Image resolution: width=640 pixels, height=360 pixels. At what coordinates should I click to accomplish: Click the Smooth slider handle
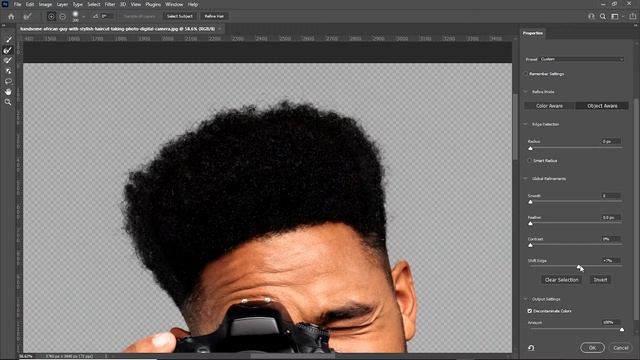pyautogui.click(x=530, y=202)
